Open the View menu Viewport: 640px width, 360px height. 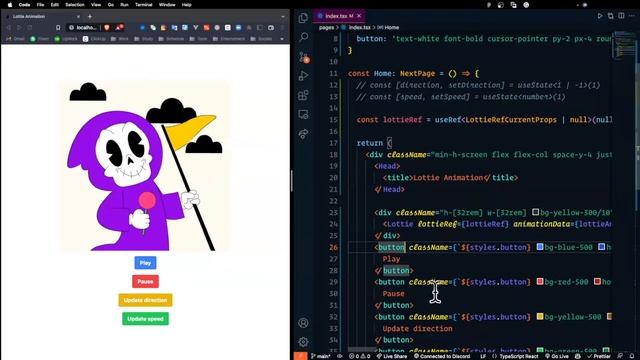[96, 4]
